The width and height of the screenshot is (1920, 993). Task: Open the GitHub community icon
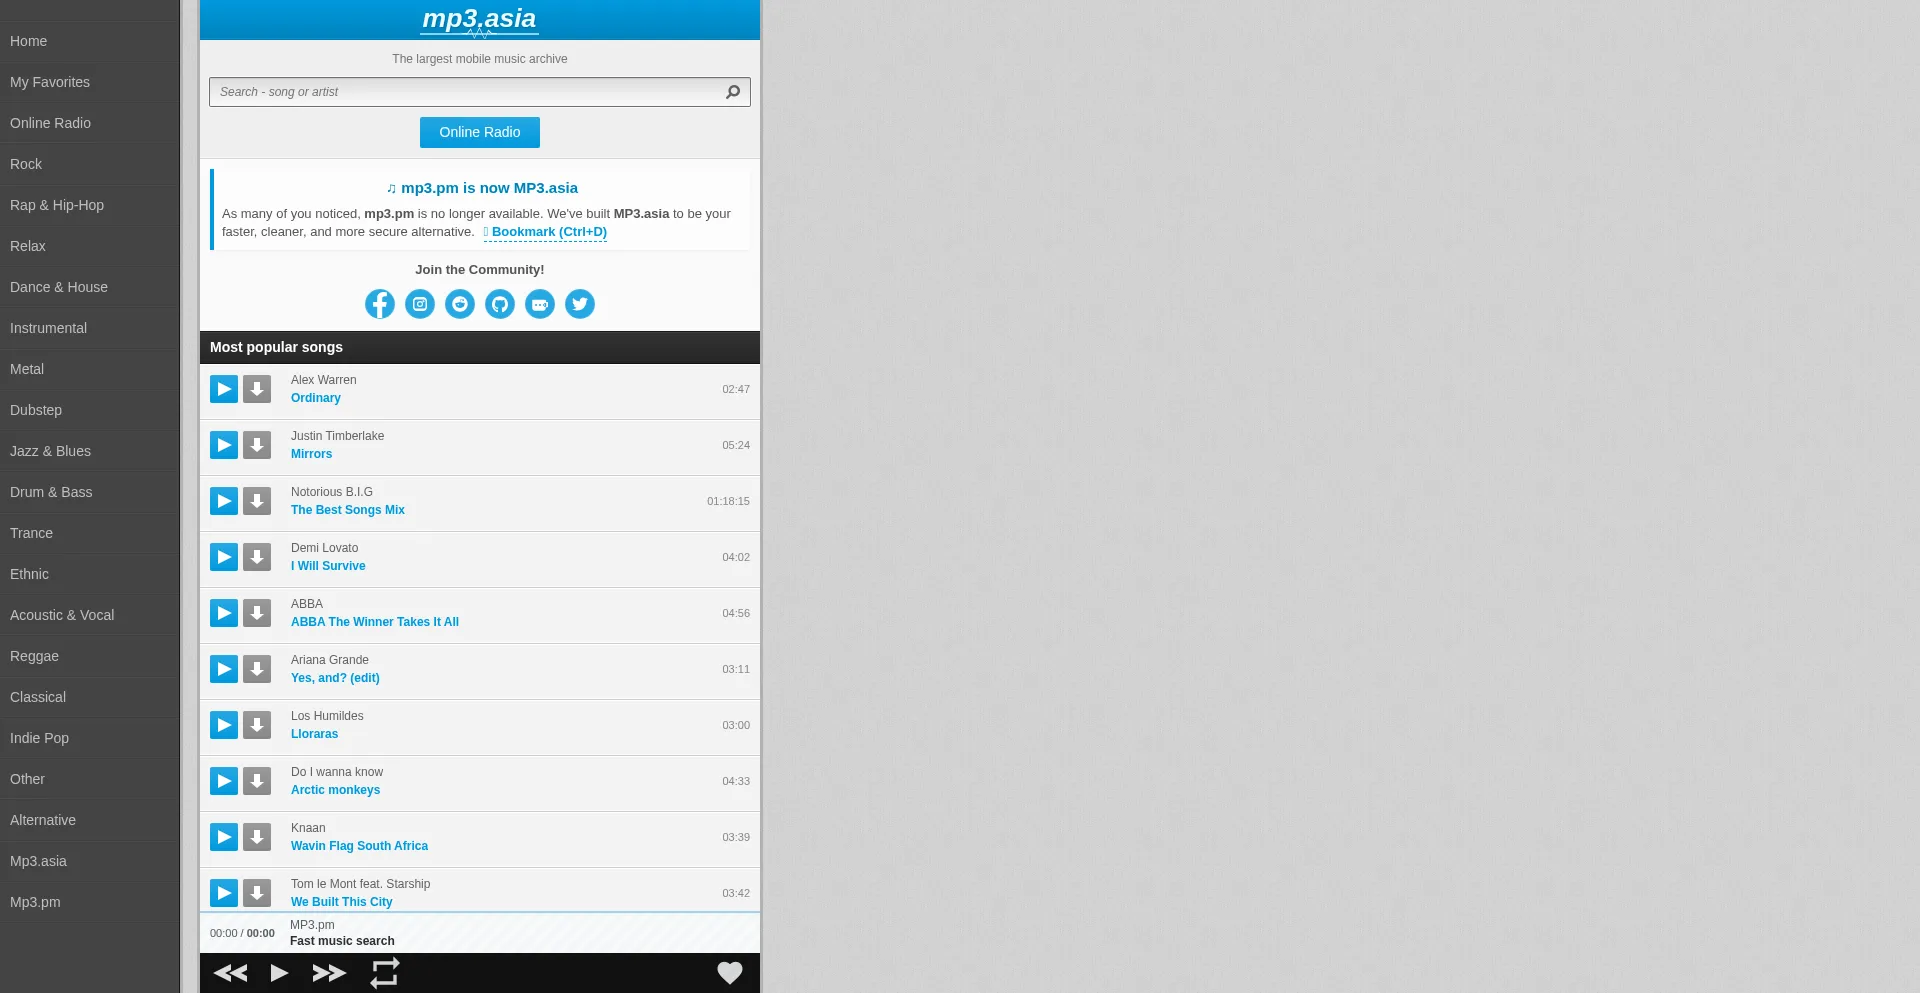tap(500, 304)
